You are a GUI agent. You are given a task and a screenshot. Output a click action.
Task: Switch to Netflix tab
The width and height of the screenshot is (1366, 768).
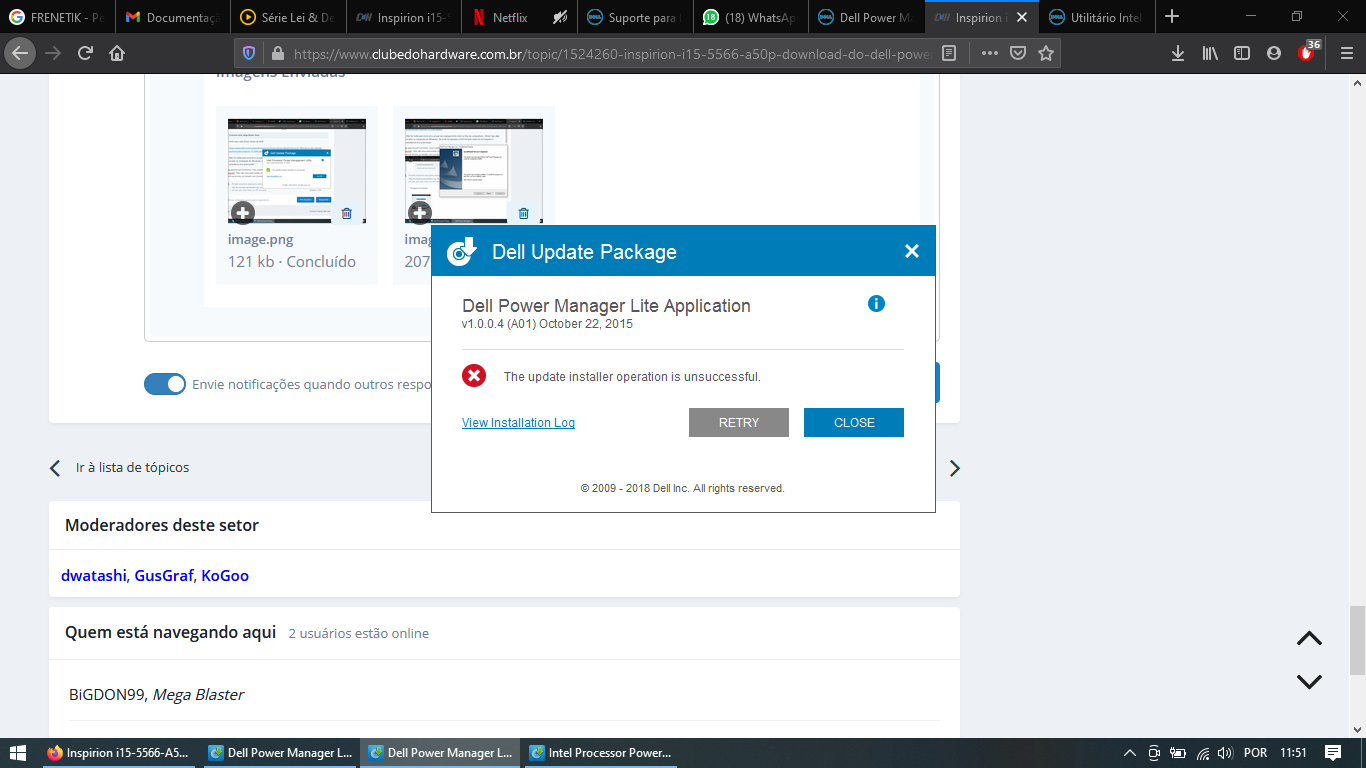519,17
